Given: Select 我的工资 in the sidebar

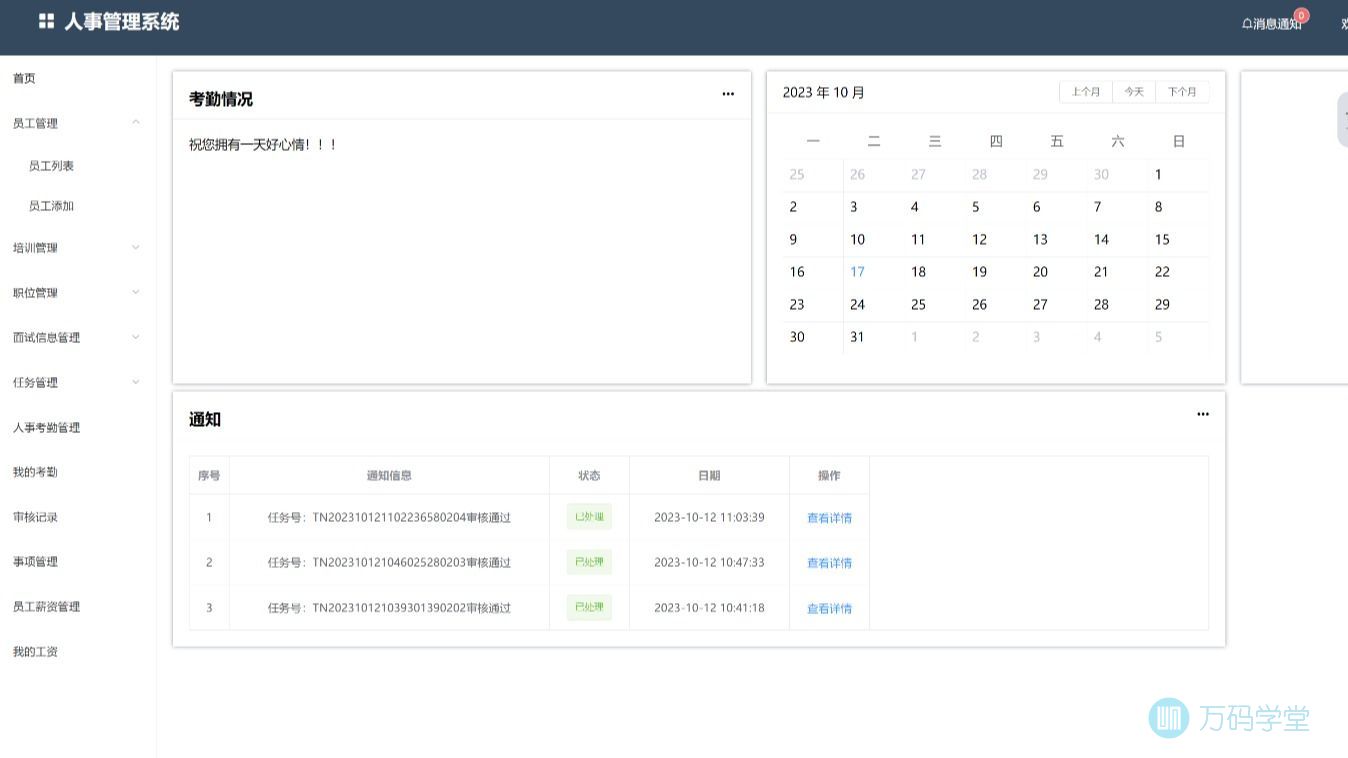Looking at the screenshot, I should [35, 651].
